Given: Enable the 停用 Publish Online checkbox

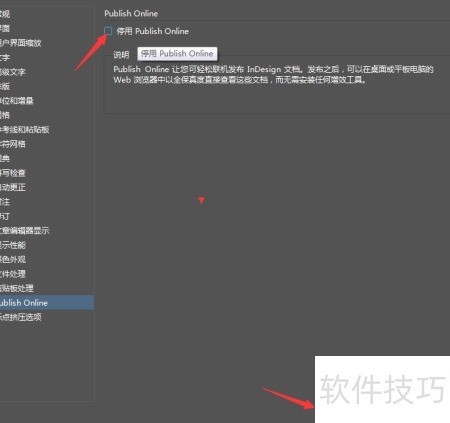Looking at the screenshot, I should tap(108, 31).
